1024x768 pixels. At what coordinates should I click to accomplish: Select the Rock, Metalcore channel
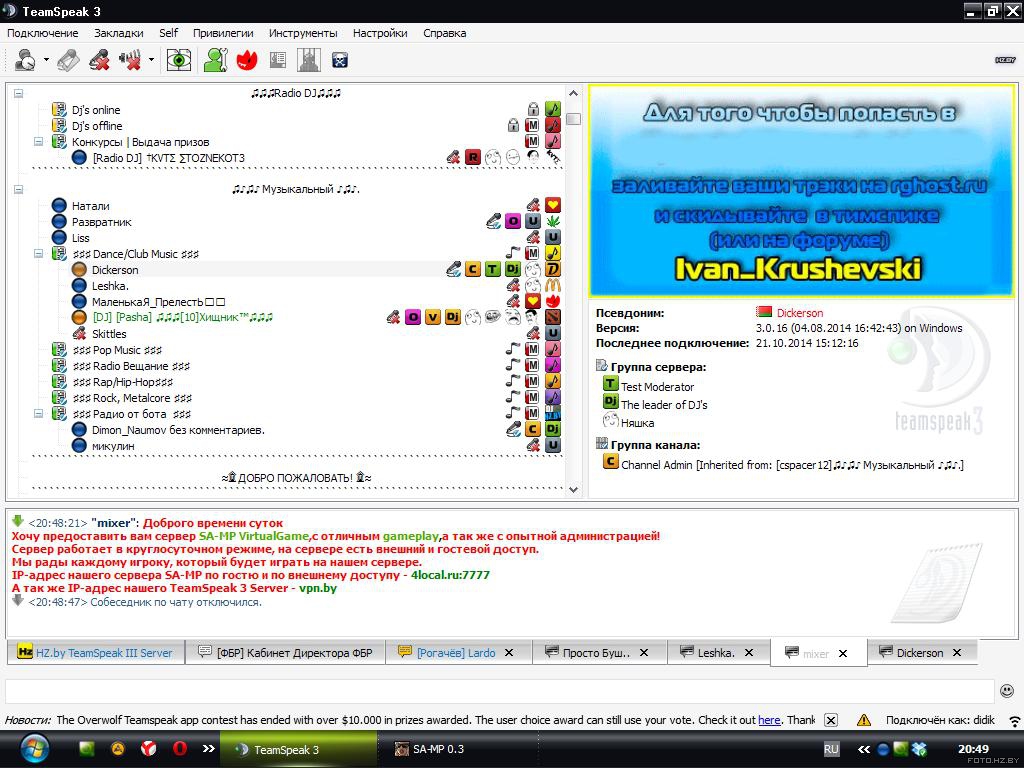tap(133, 398)
